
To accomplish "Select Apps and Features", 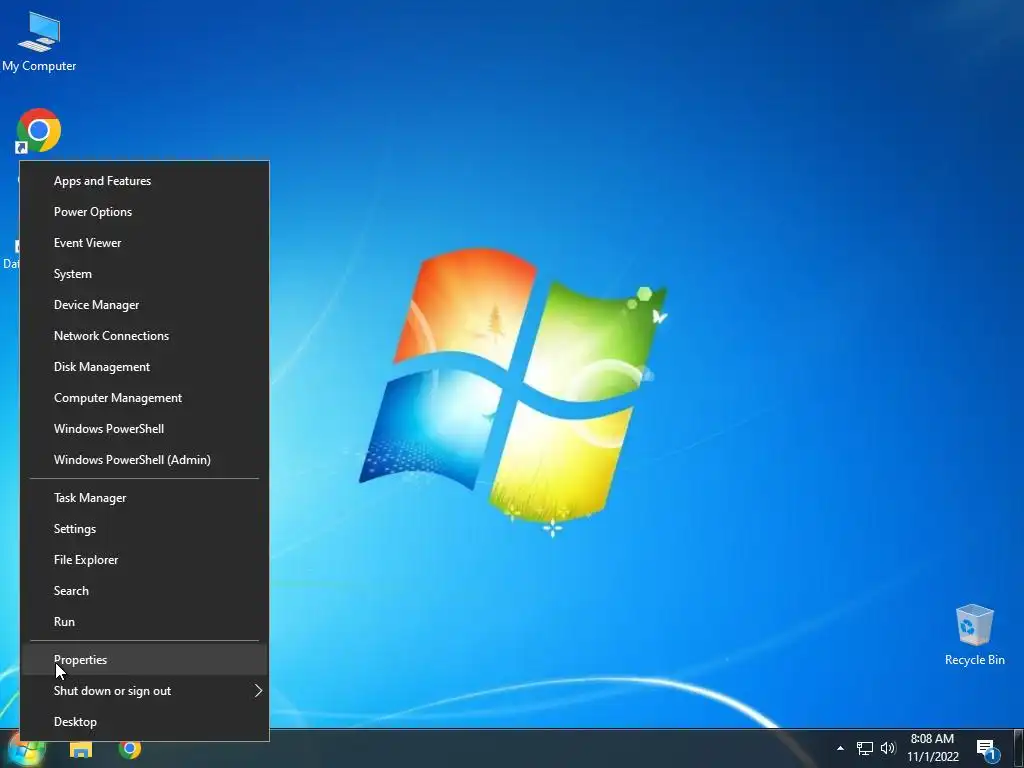I will pyautogui.click(x=144, y=181).
